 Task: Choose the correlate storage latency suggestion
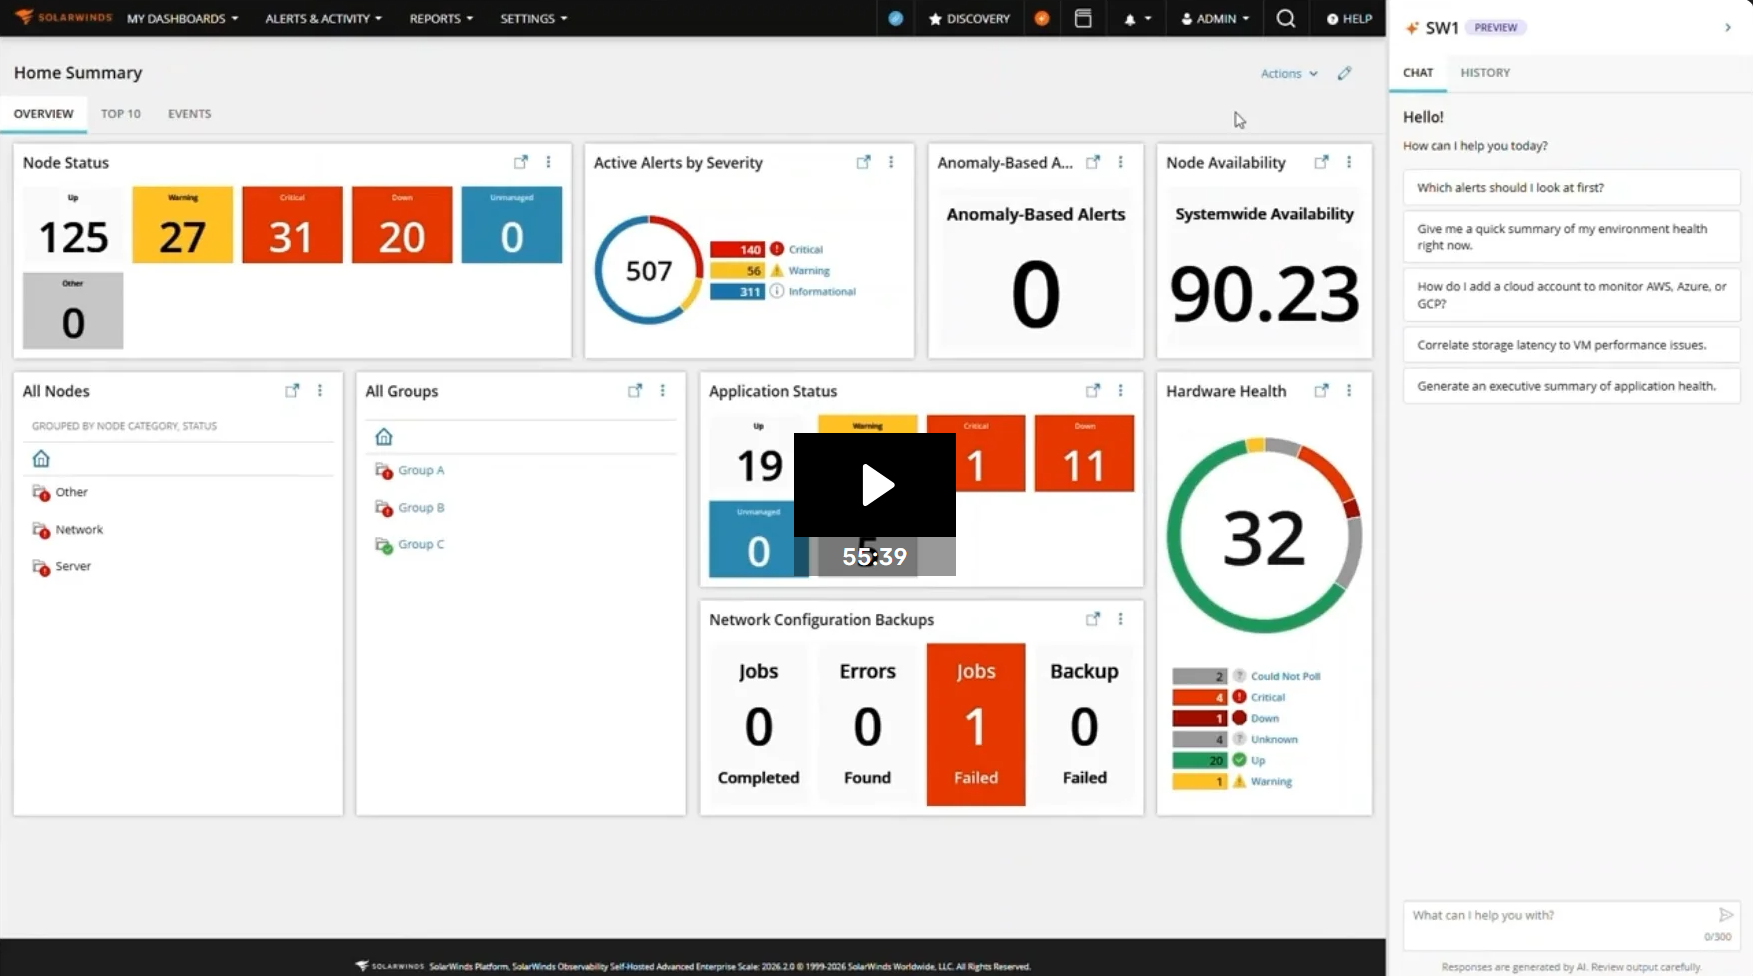tap(1571, 345)
